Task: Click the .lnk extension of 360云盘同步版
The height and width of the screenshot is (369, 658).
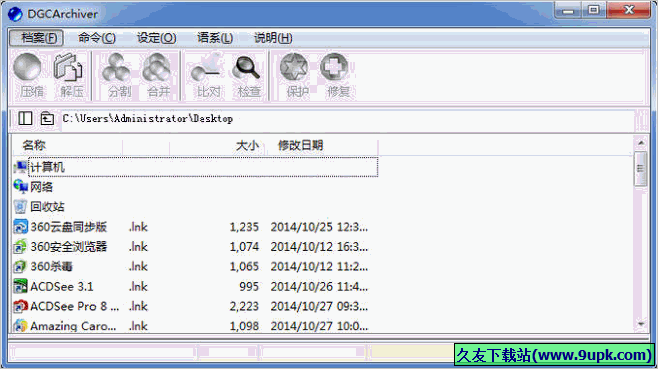Action: click(138, 227)
